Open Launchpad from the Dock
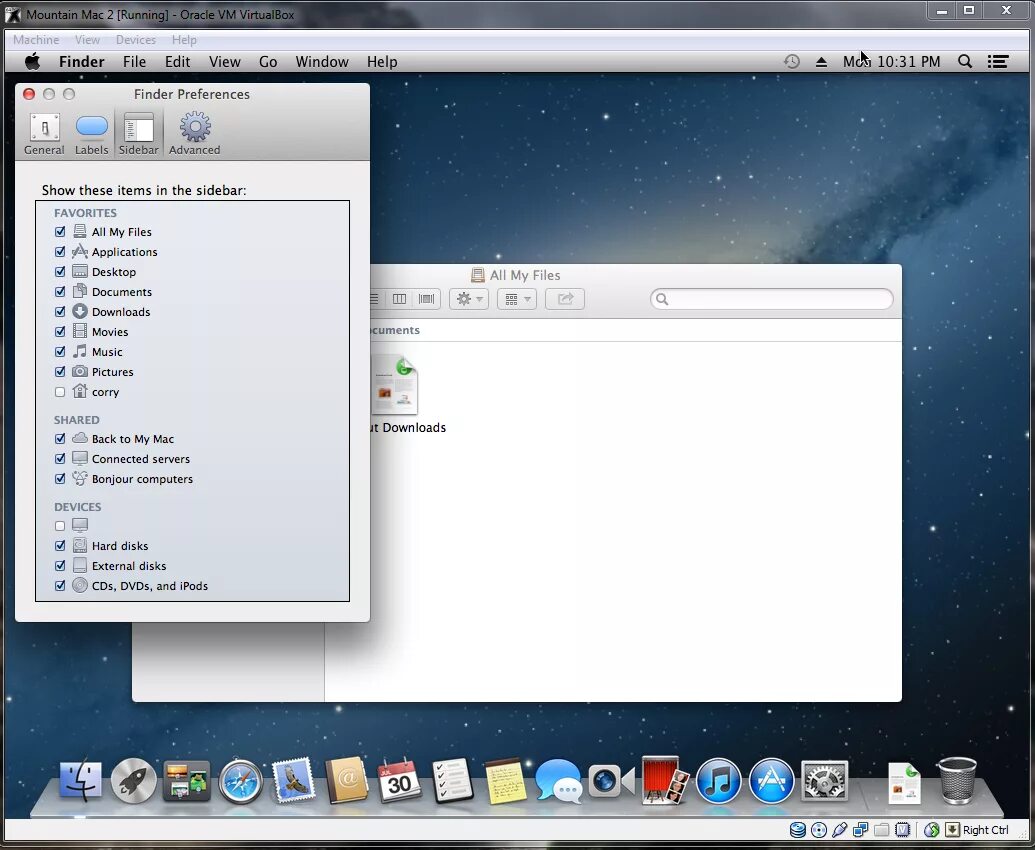Viewport: 1035px width, 850px height. pos(134,781)
